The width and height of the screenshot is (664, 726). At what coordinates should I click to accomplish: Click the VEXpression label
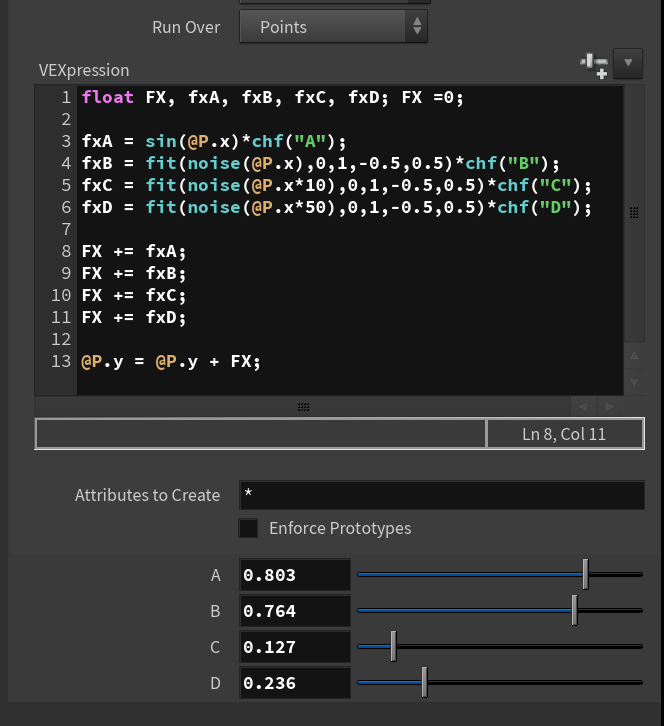point(84,70)
